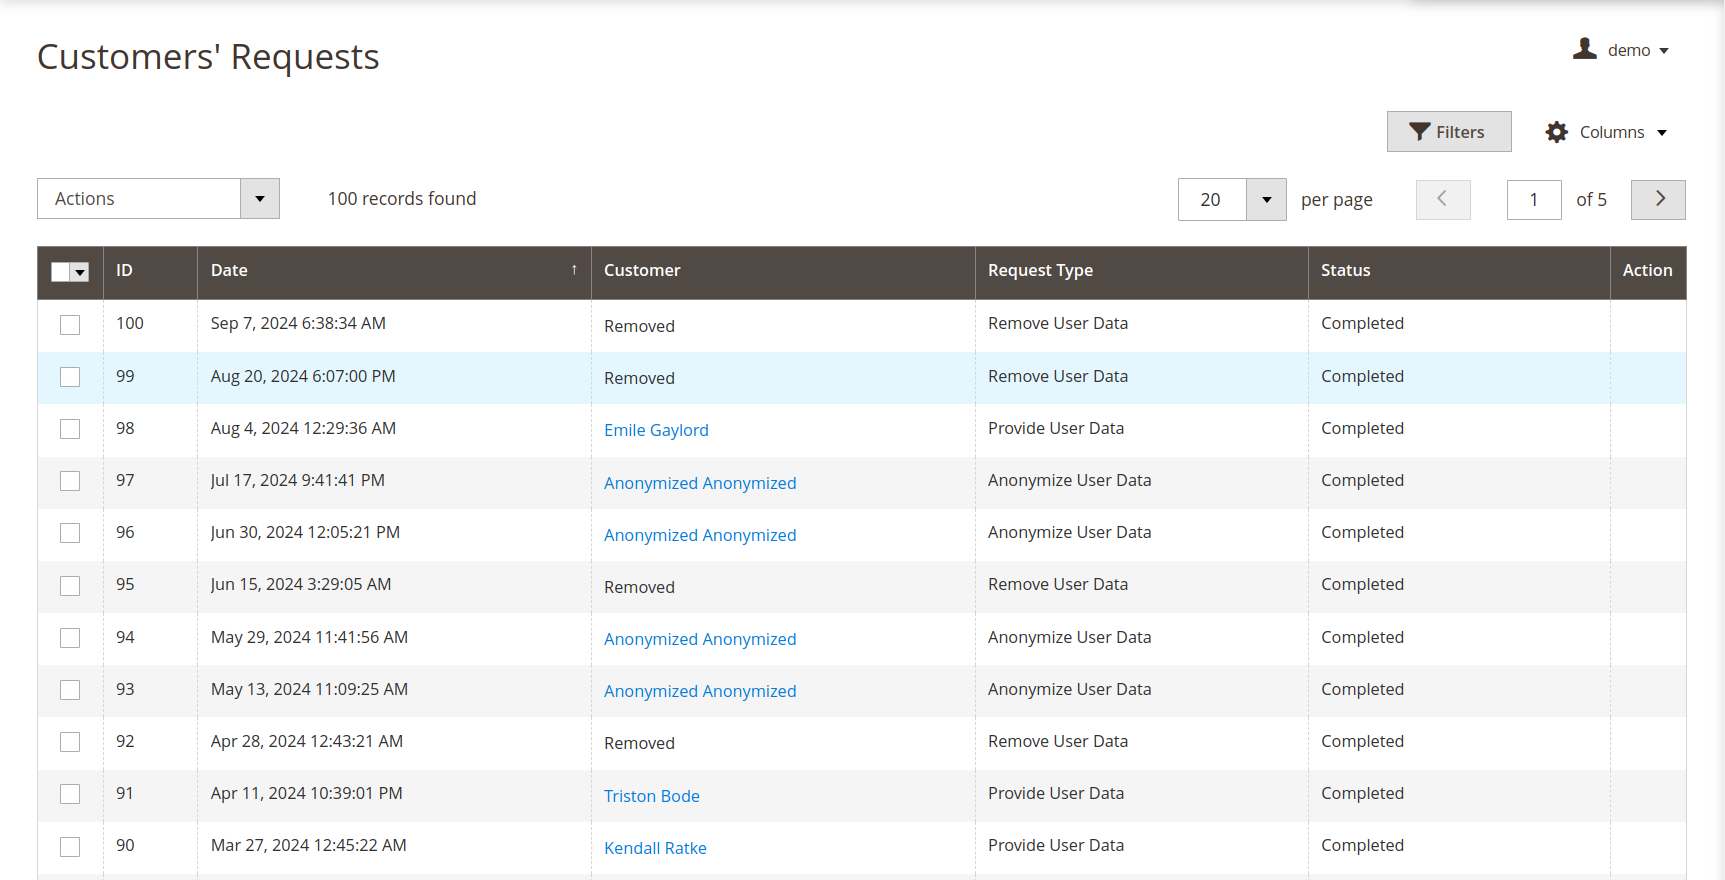This screenshot has width=1725, height=880.
Task: Sort by Request Type column header
Action: click(x=1040, y=271)
